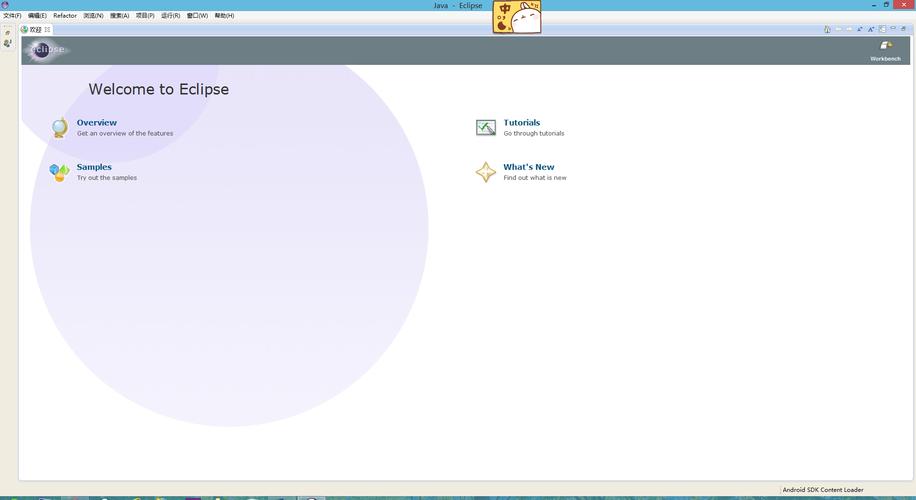Click the upper left-sidebar fast view icon
Image resolution: width=916 pixels, height=500 pixels.
[x=8, y=33]
